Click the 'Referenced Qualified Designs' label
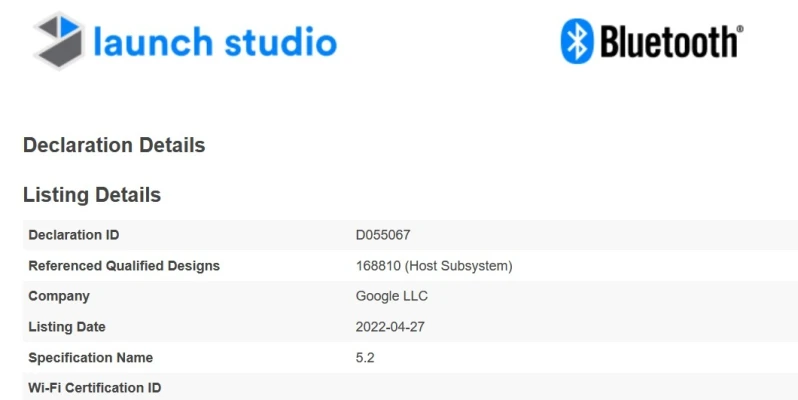Viewport: 798px width, 400px height. click(124, 266)
